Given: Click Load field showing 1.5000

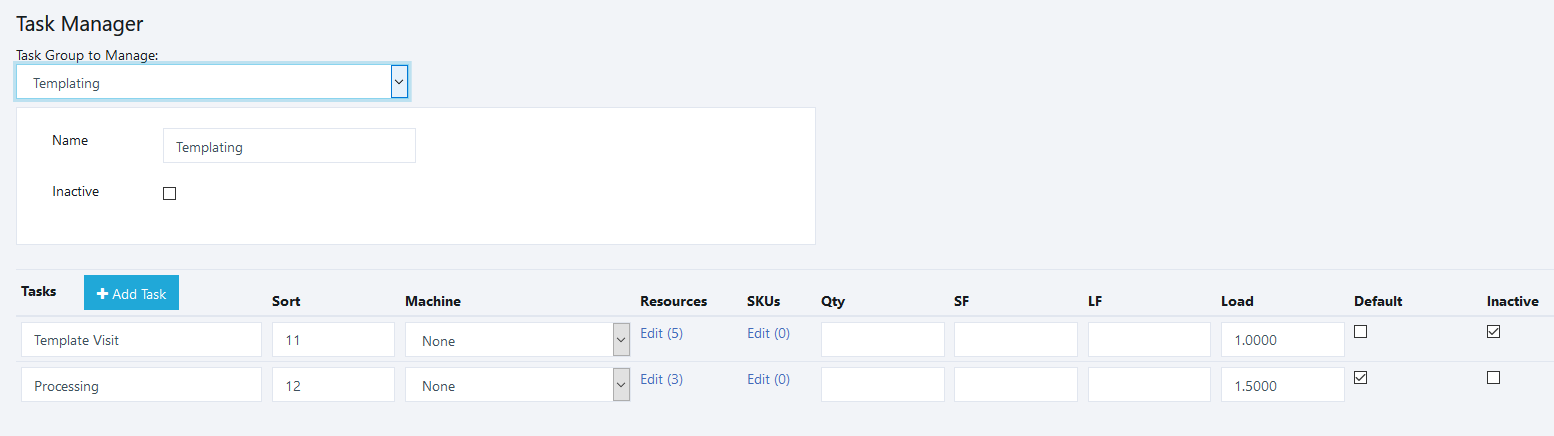Looking at the screenshot, I should pos(1282,385).
